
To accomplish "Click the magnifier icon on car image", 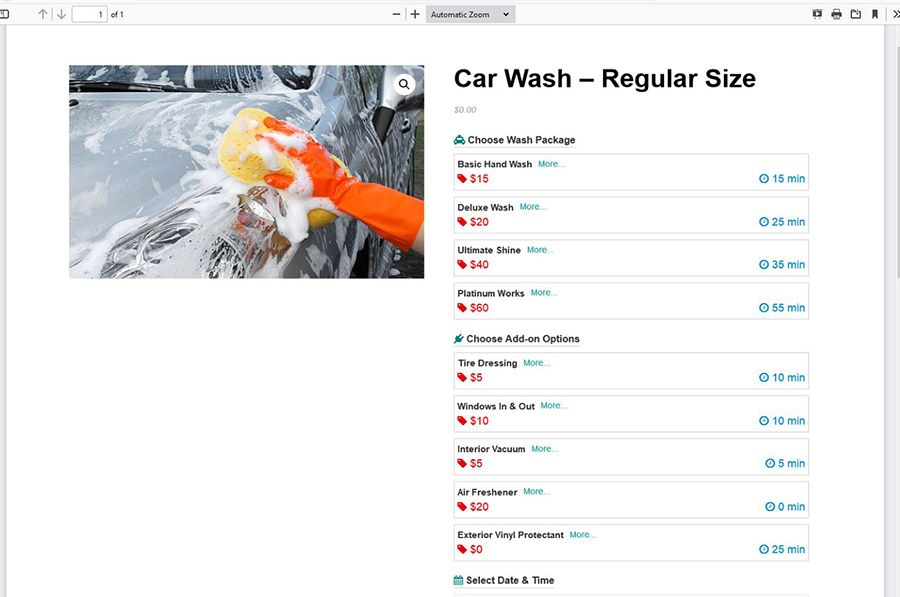I will [404, 84].
